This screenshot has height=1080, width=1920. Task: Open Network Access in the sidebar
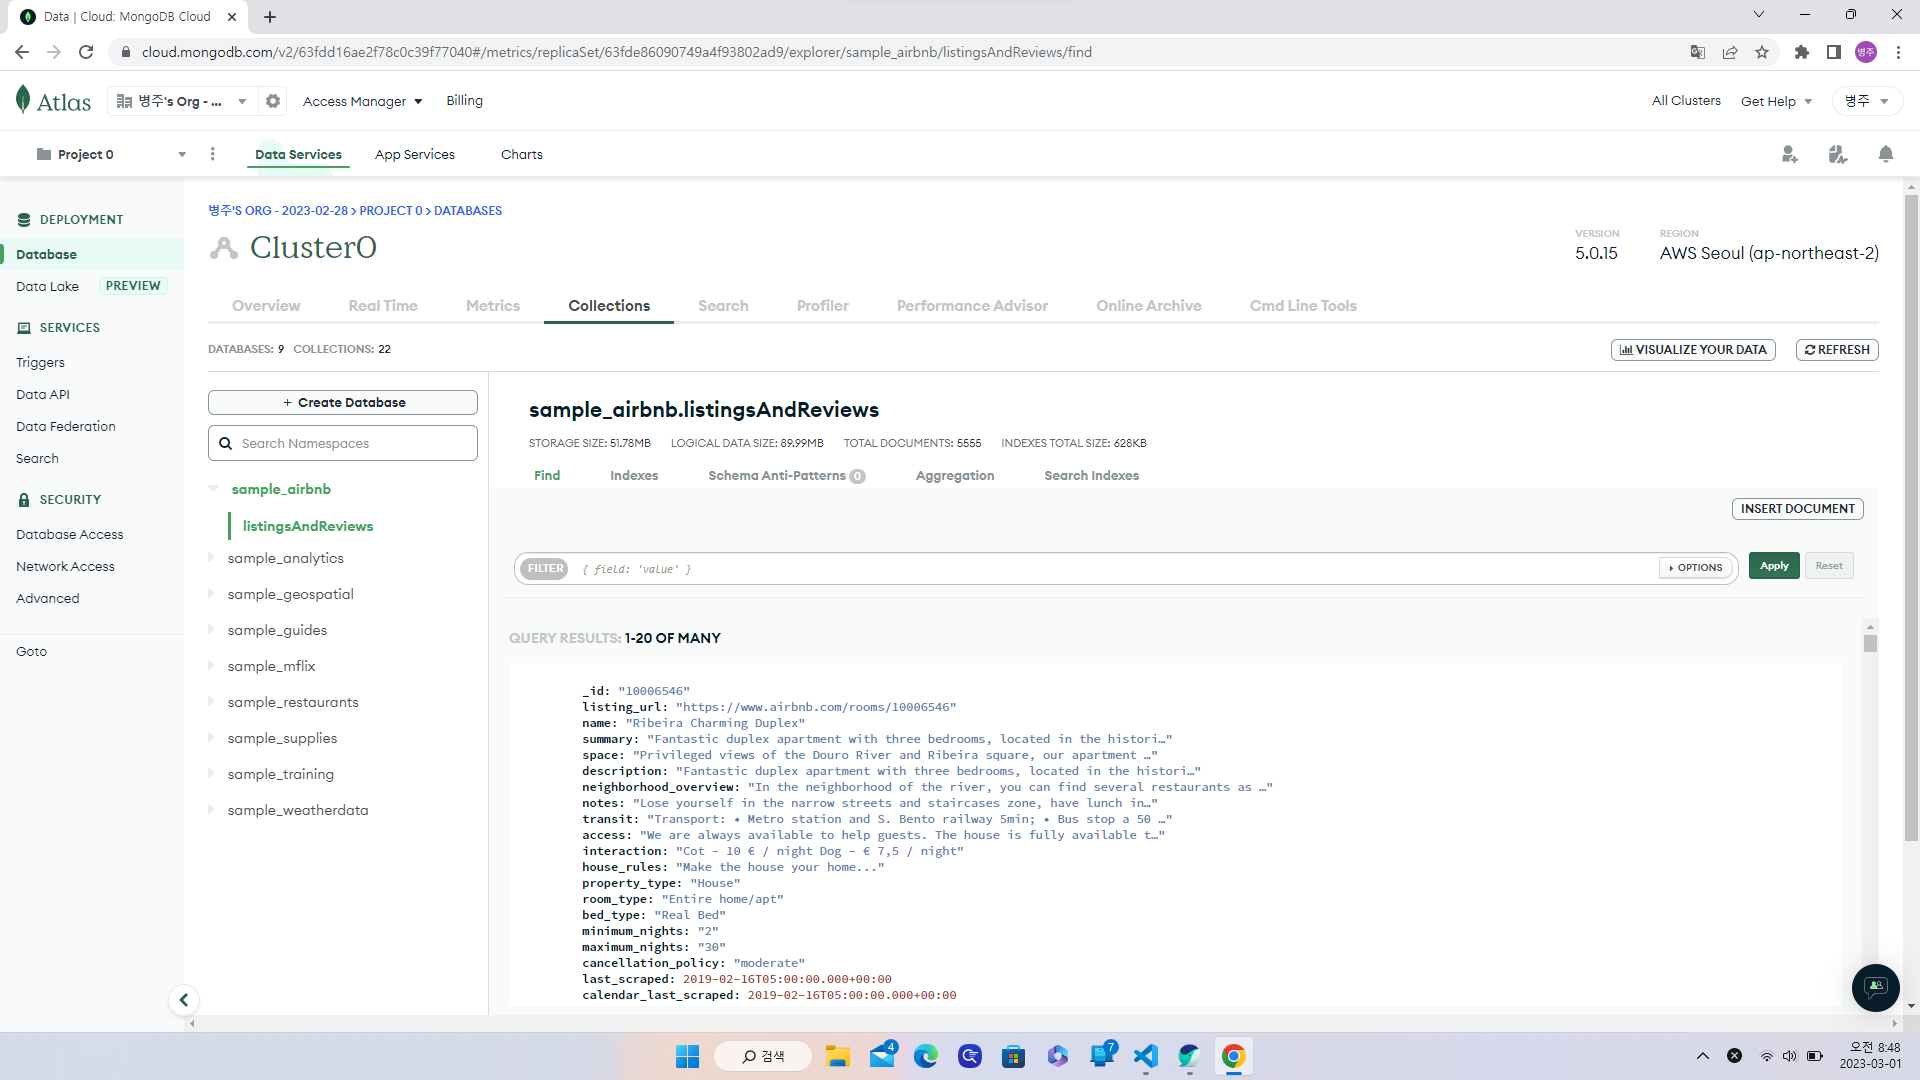pos(66,566)
